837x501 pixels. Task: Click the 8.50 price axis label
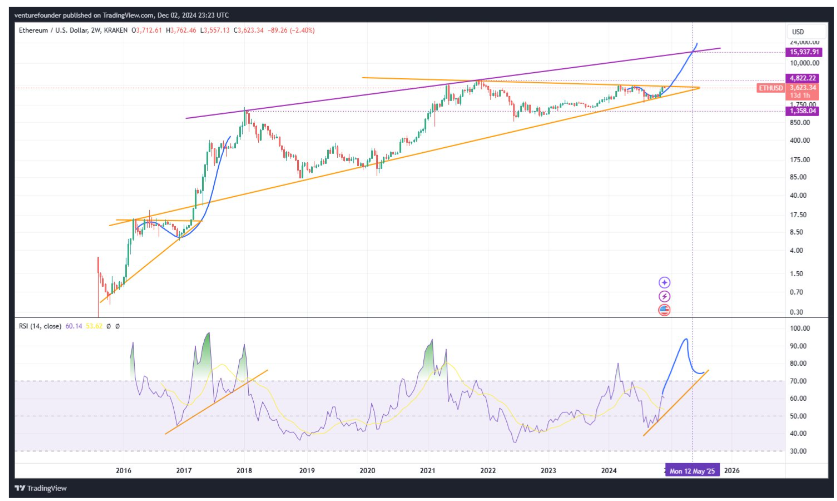coord(797,232)
